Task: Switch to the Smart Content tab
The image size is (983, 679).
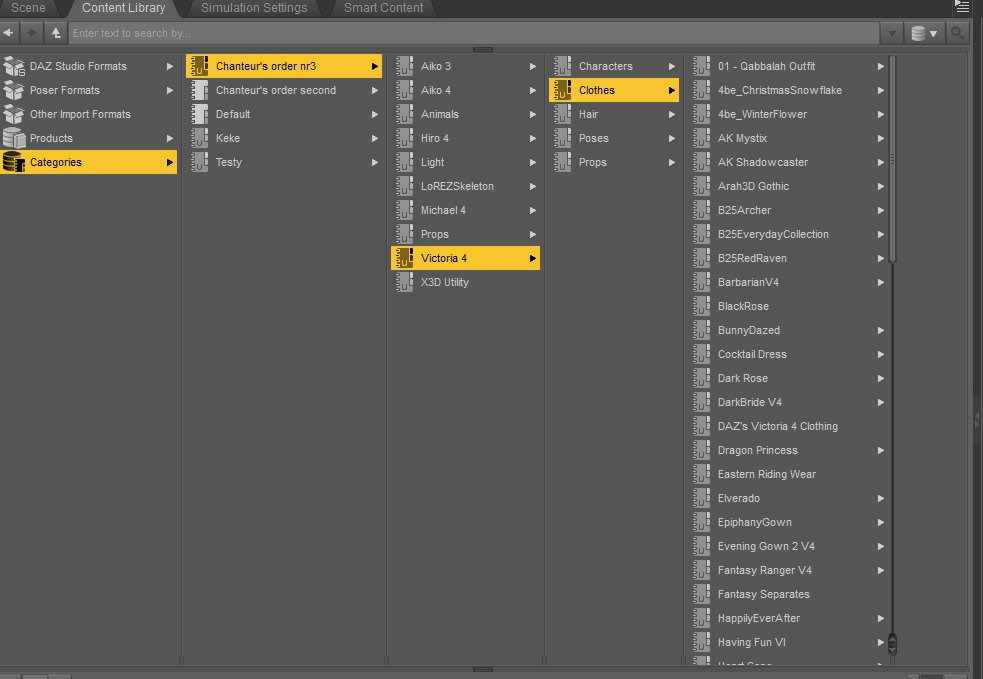Action: coord(383,8)
